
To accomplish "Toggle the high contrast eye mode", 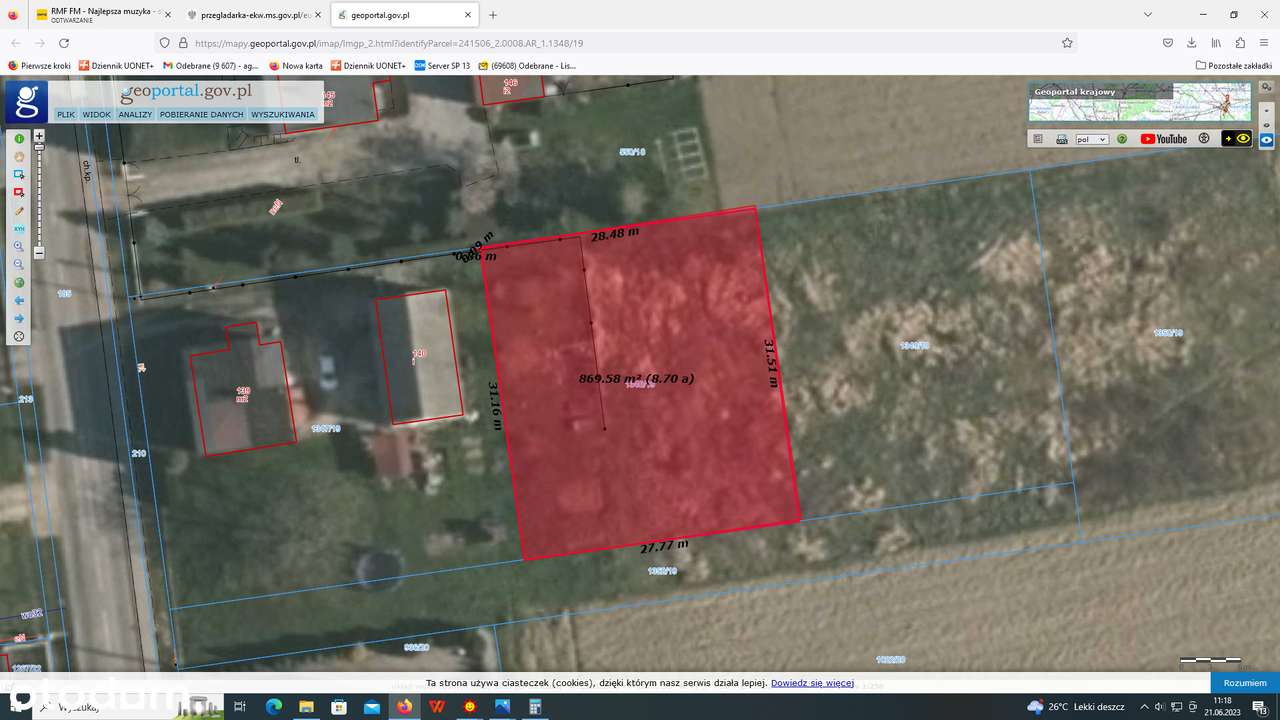I will (x=1236, y=139).
